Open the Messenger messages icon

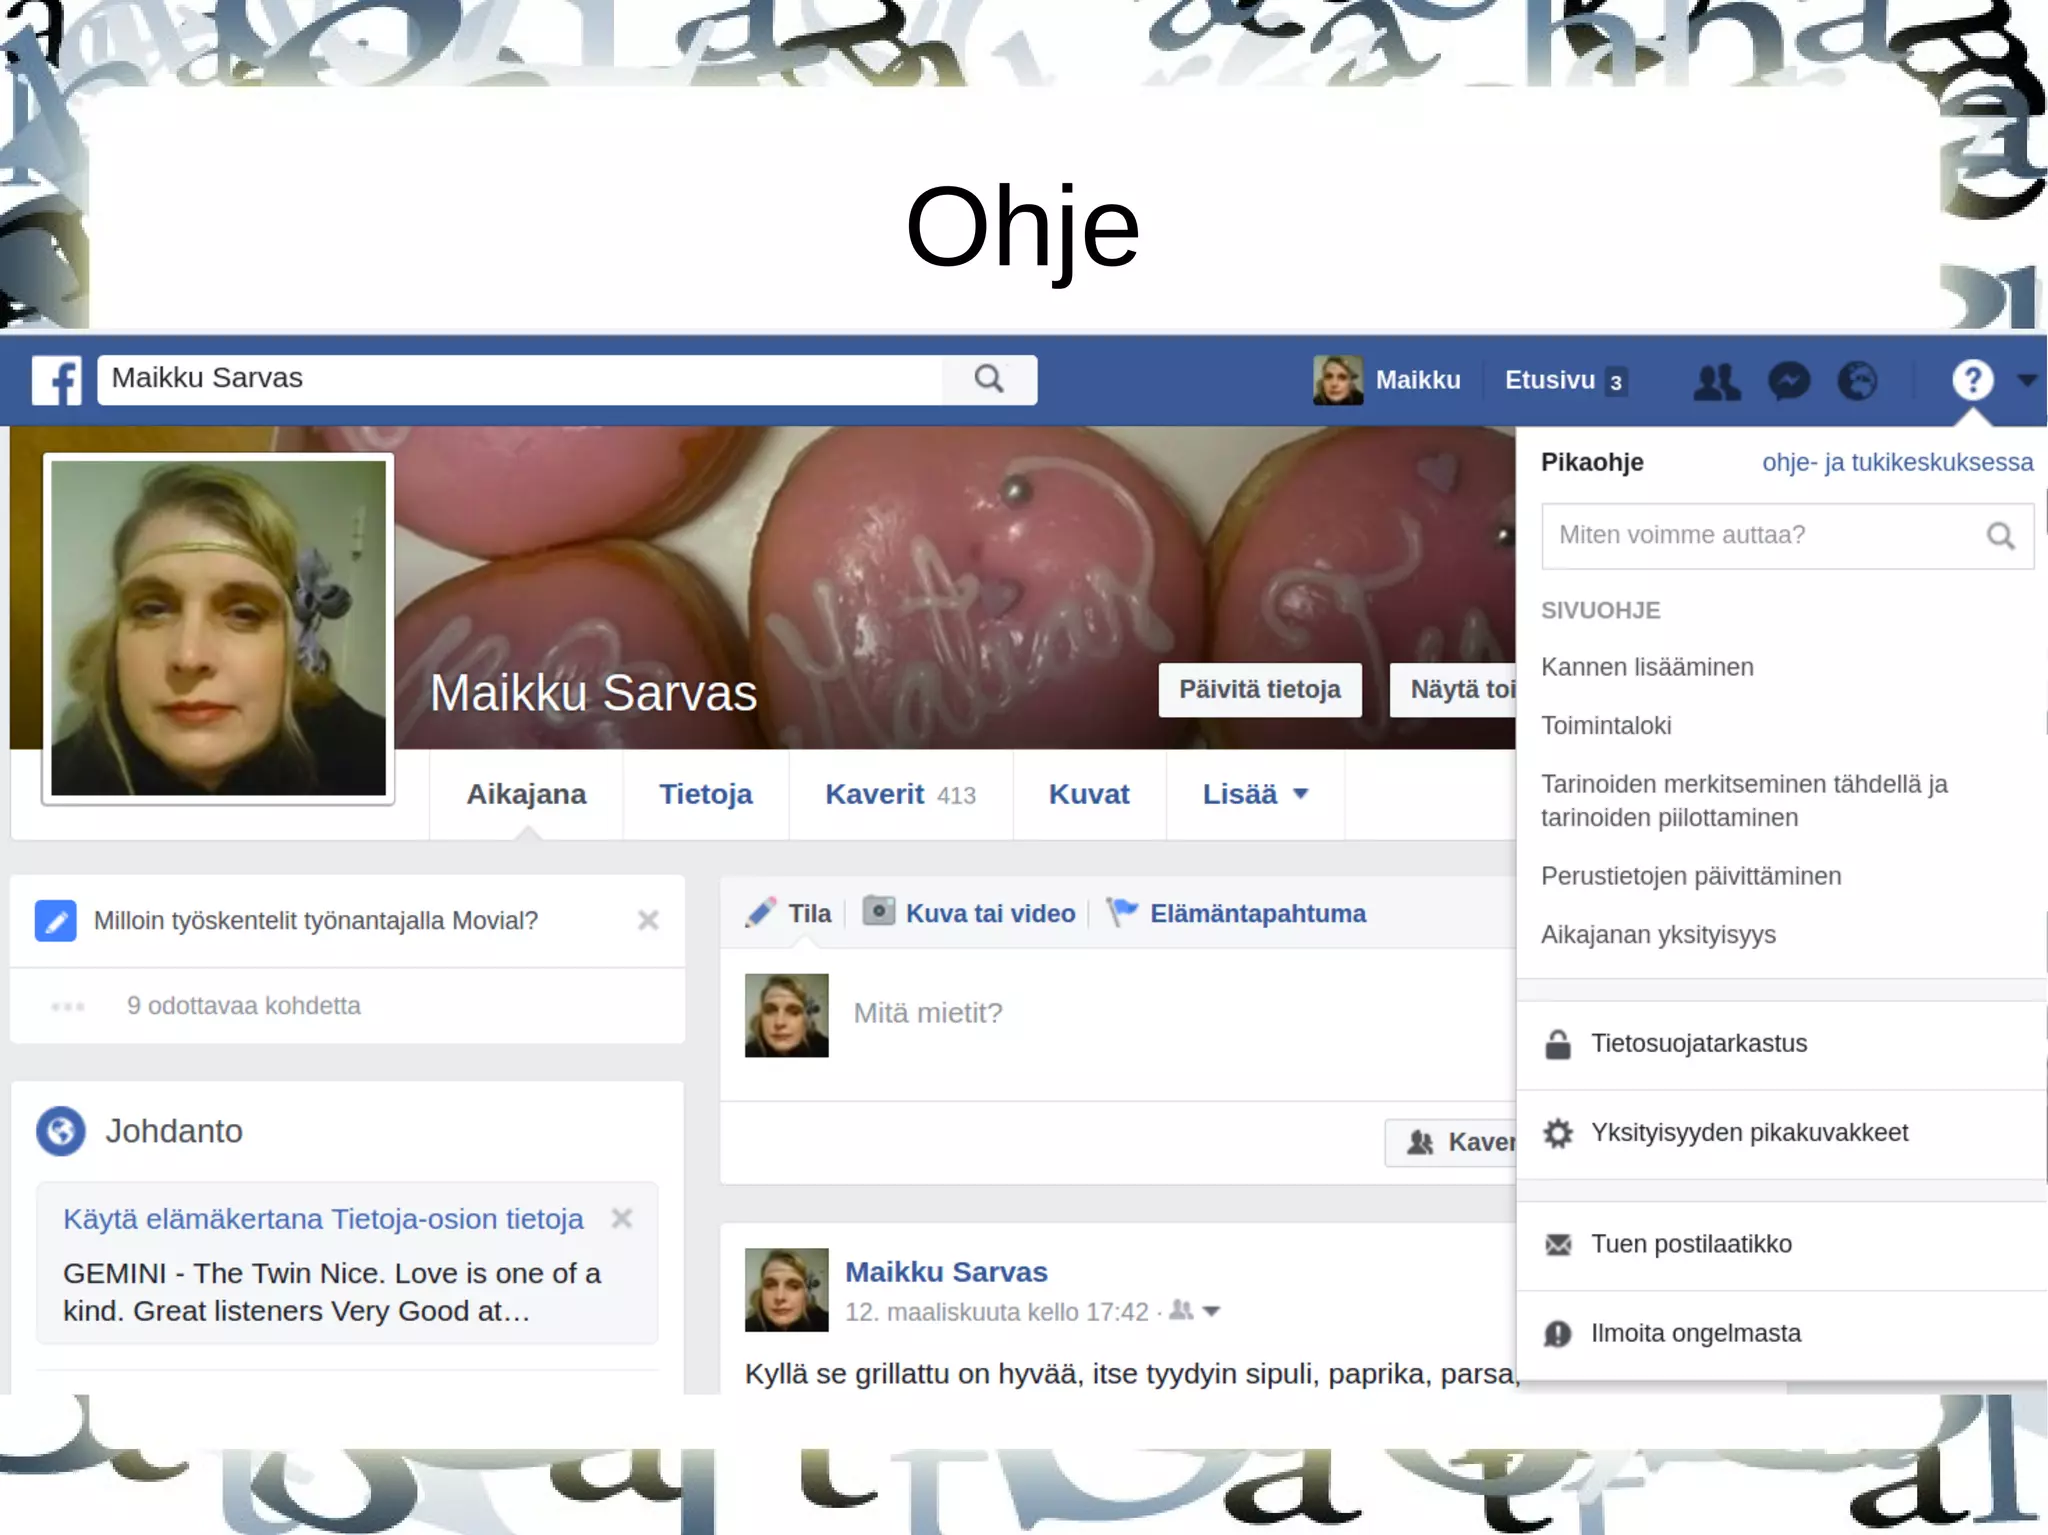point(1788,381)
